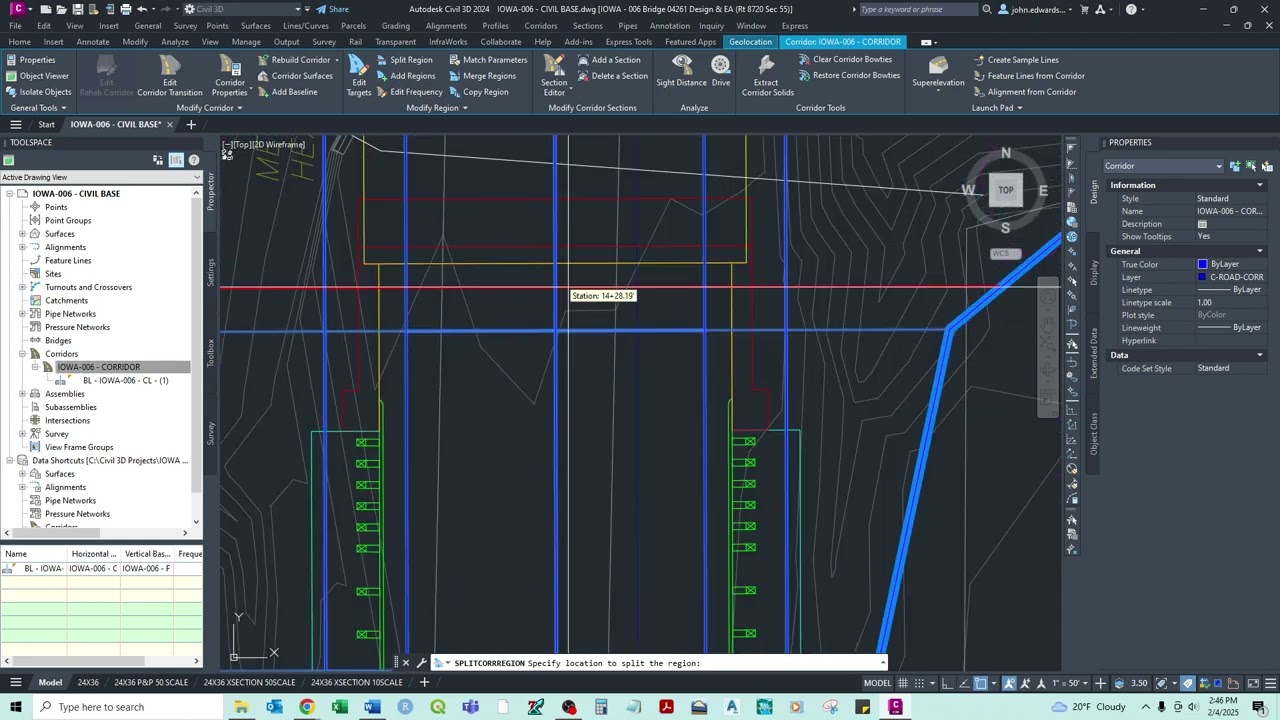Launch the Drive tool
Screen dimensions: 1280x720
click(720, 71)
